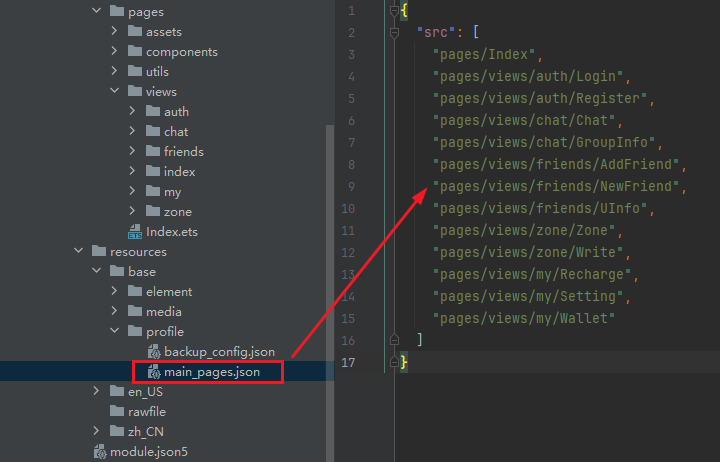
Task: Click fold end marker on line 17
Action: 394,362
